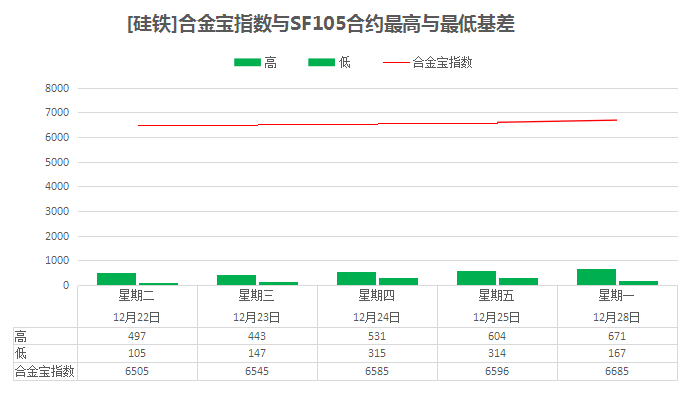This screenshot has height=397, width=693.
Task: Click y-axis label 6000
Action: [x=57, y=137]
